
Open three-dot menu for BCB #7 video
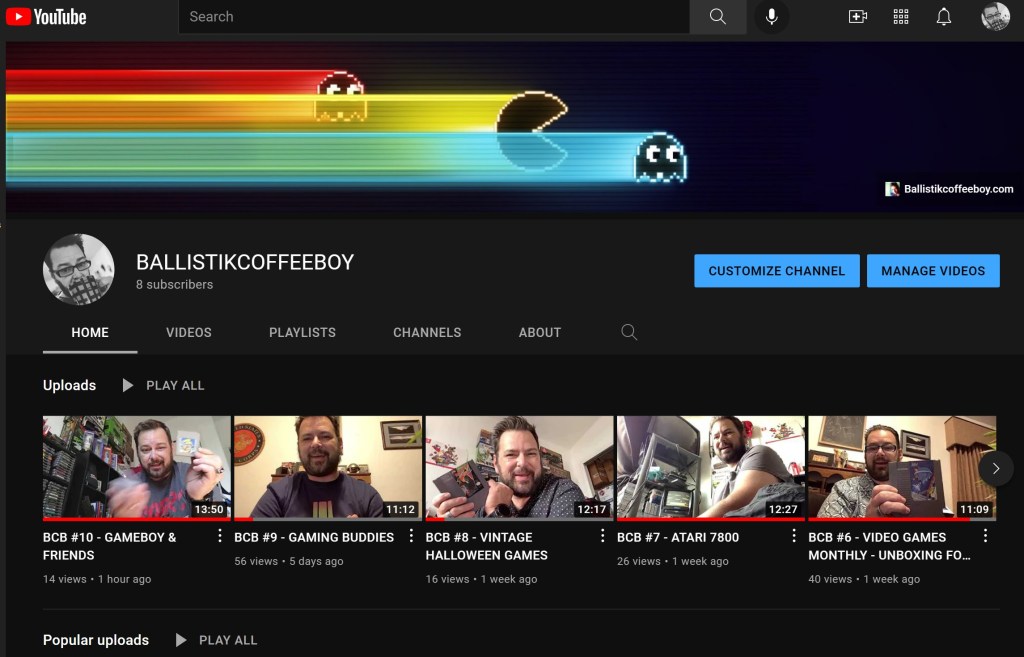coord(794,536)
